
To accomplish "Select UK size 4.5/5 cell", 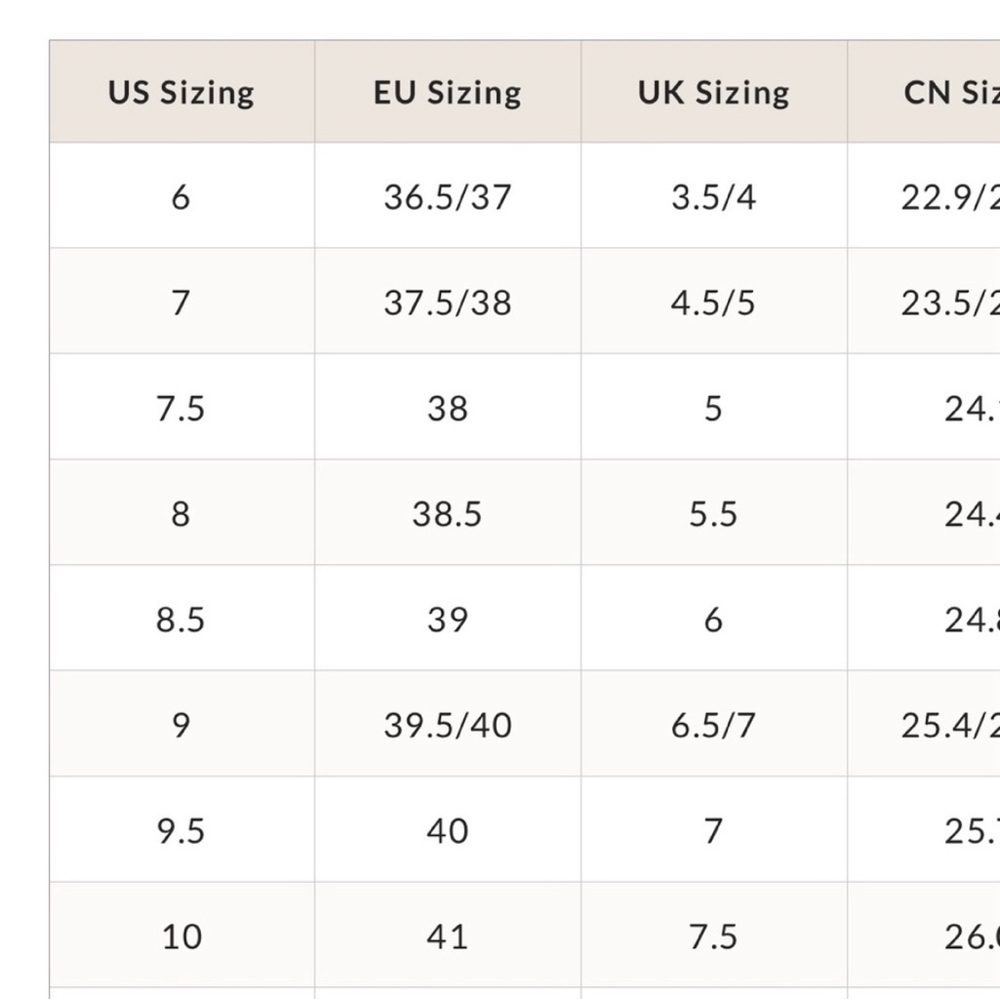I will [x=713, y=302].
